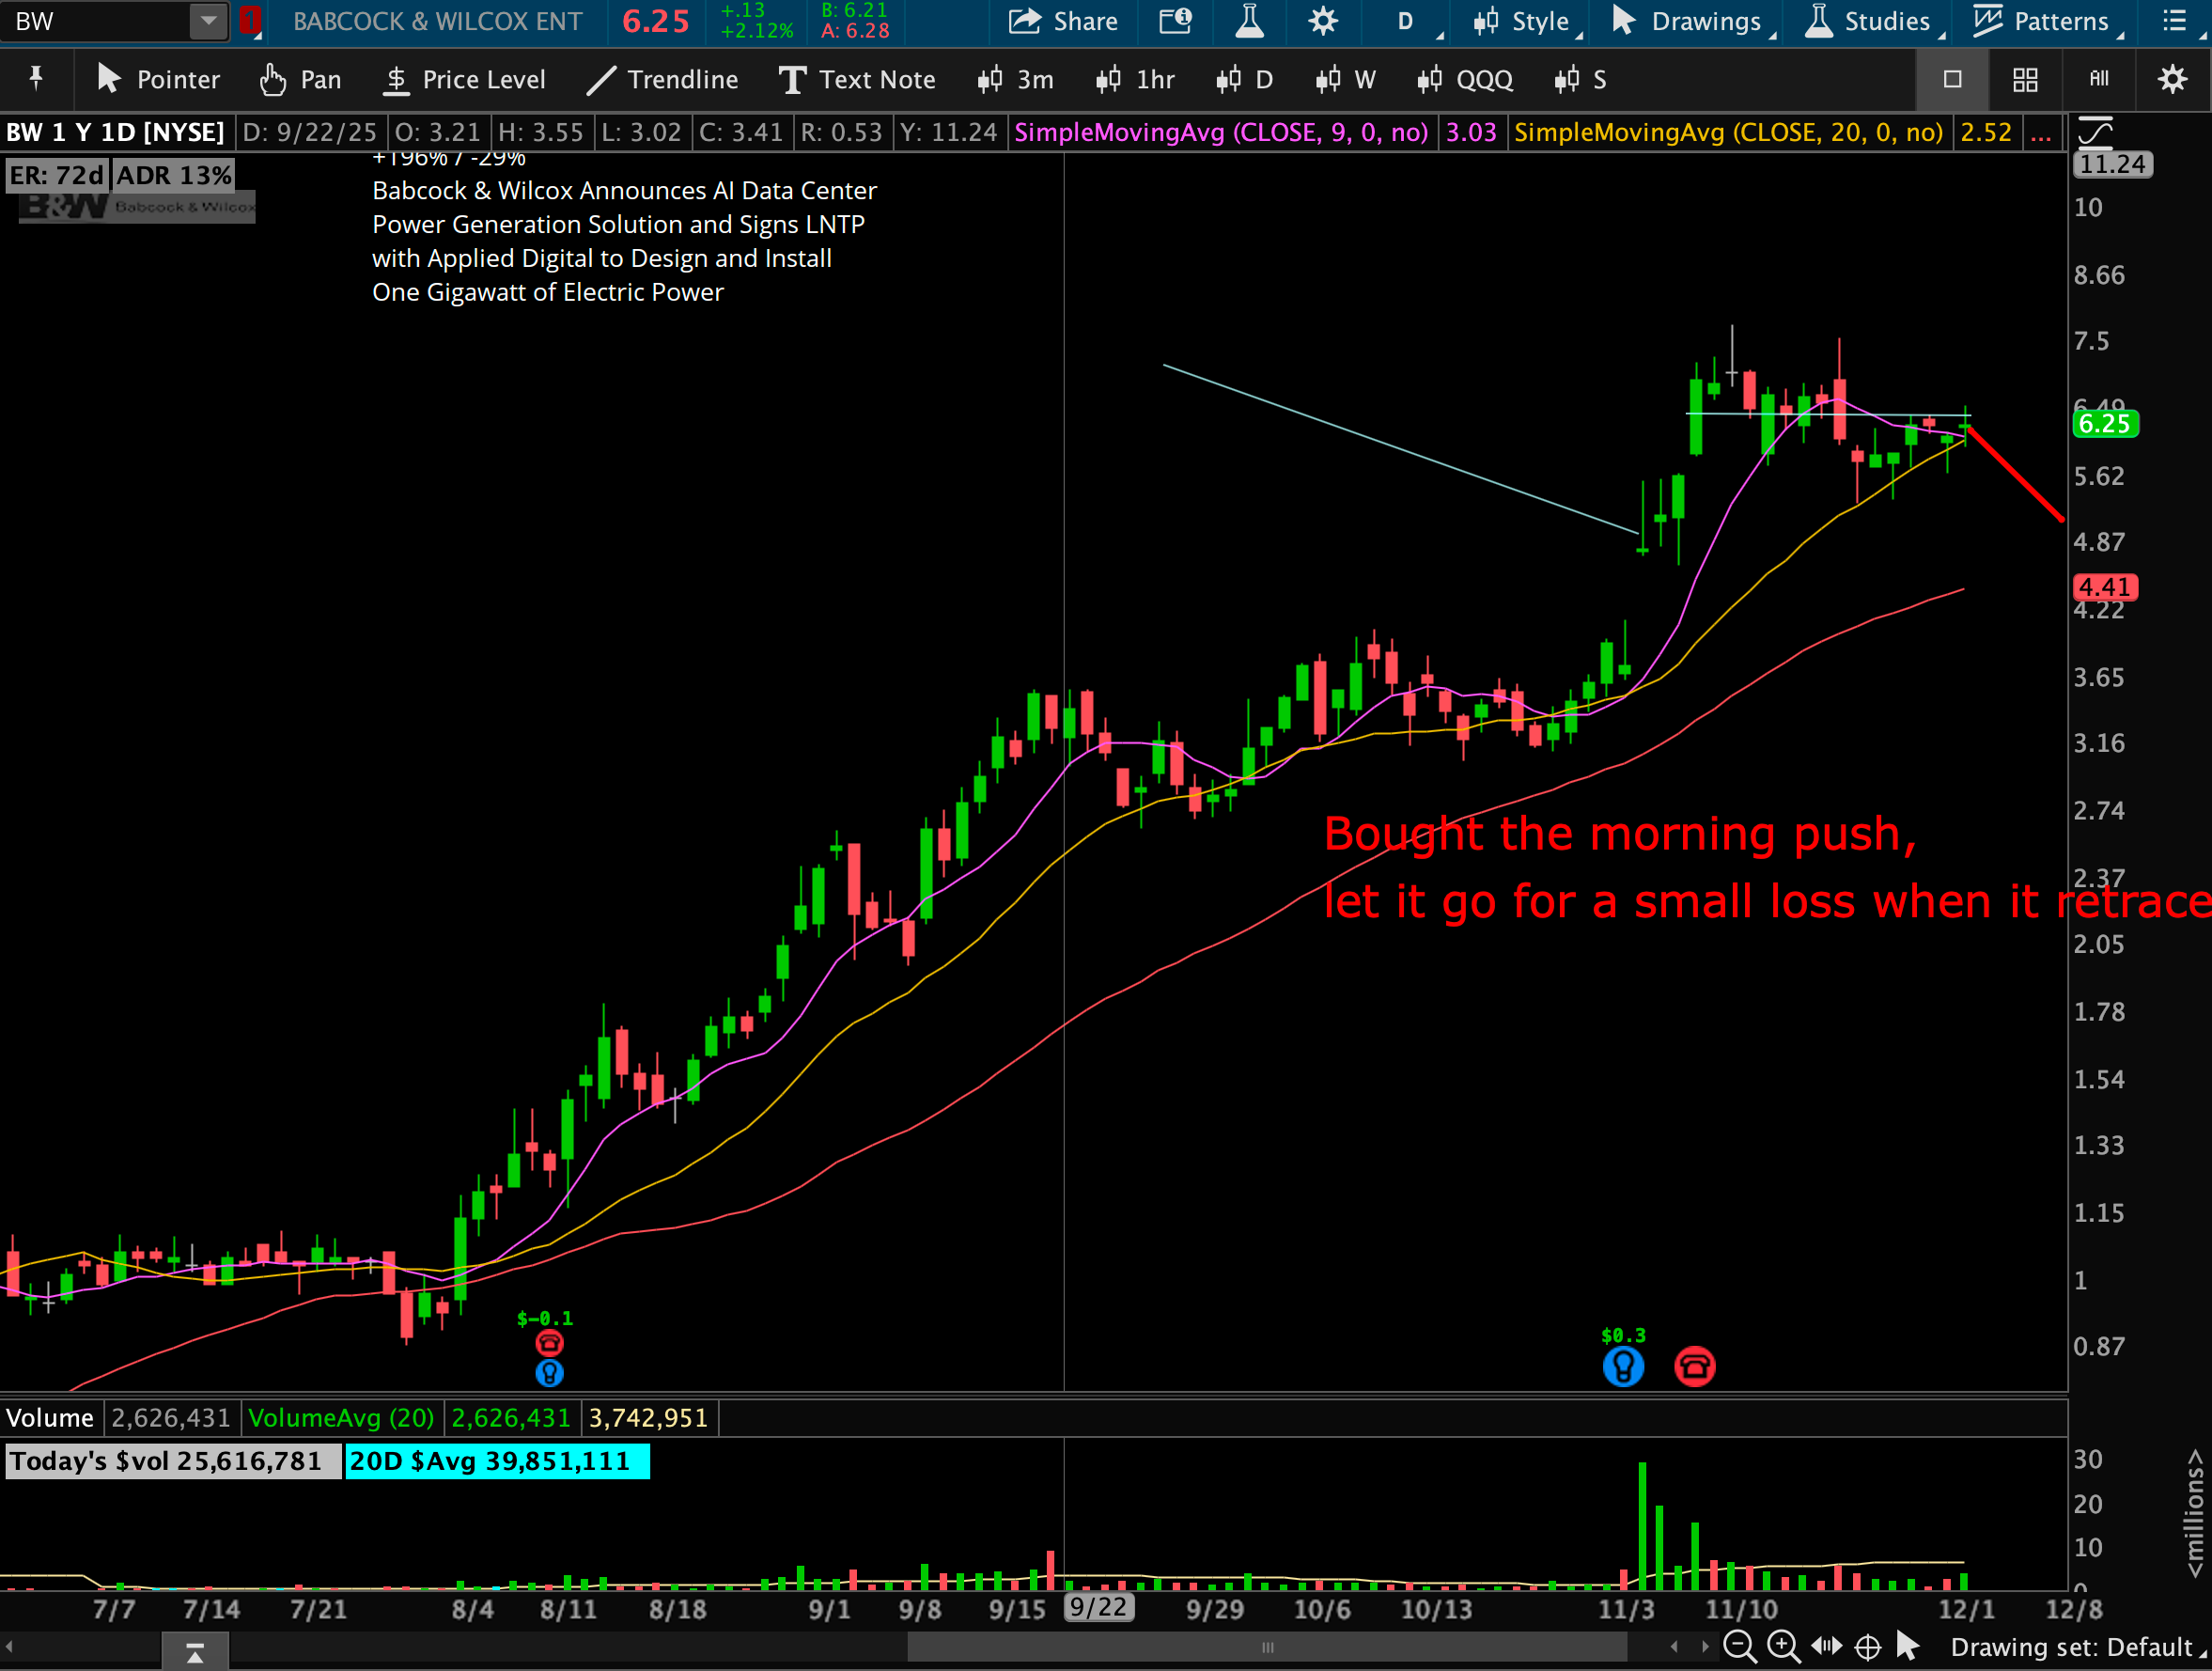Click the zoom in magnifier icon
The height and width of the screenshot is (1671, 2212).
pyautogui.click(x=1783, y=1646)
